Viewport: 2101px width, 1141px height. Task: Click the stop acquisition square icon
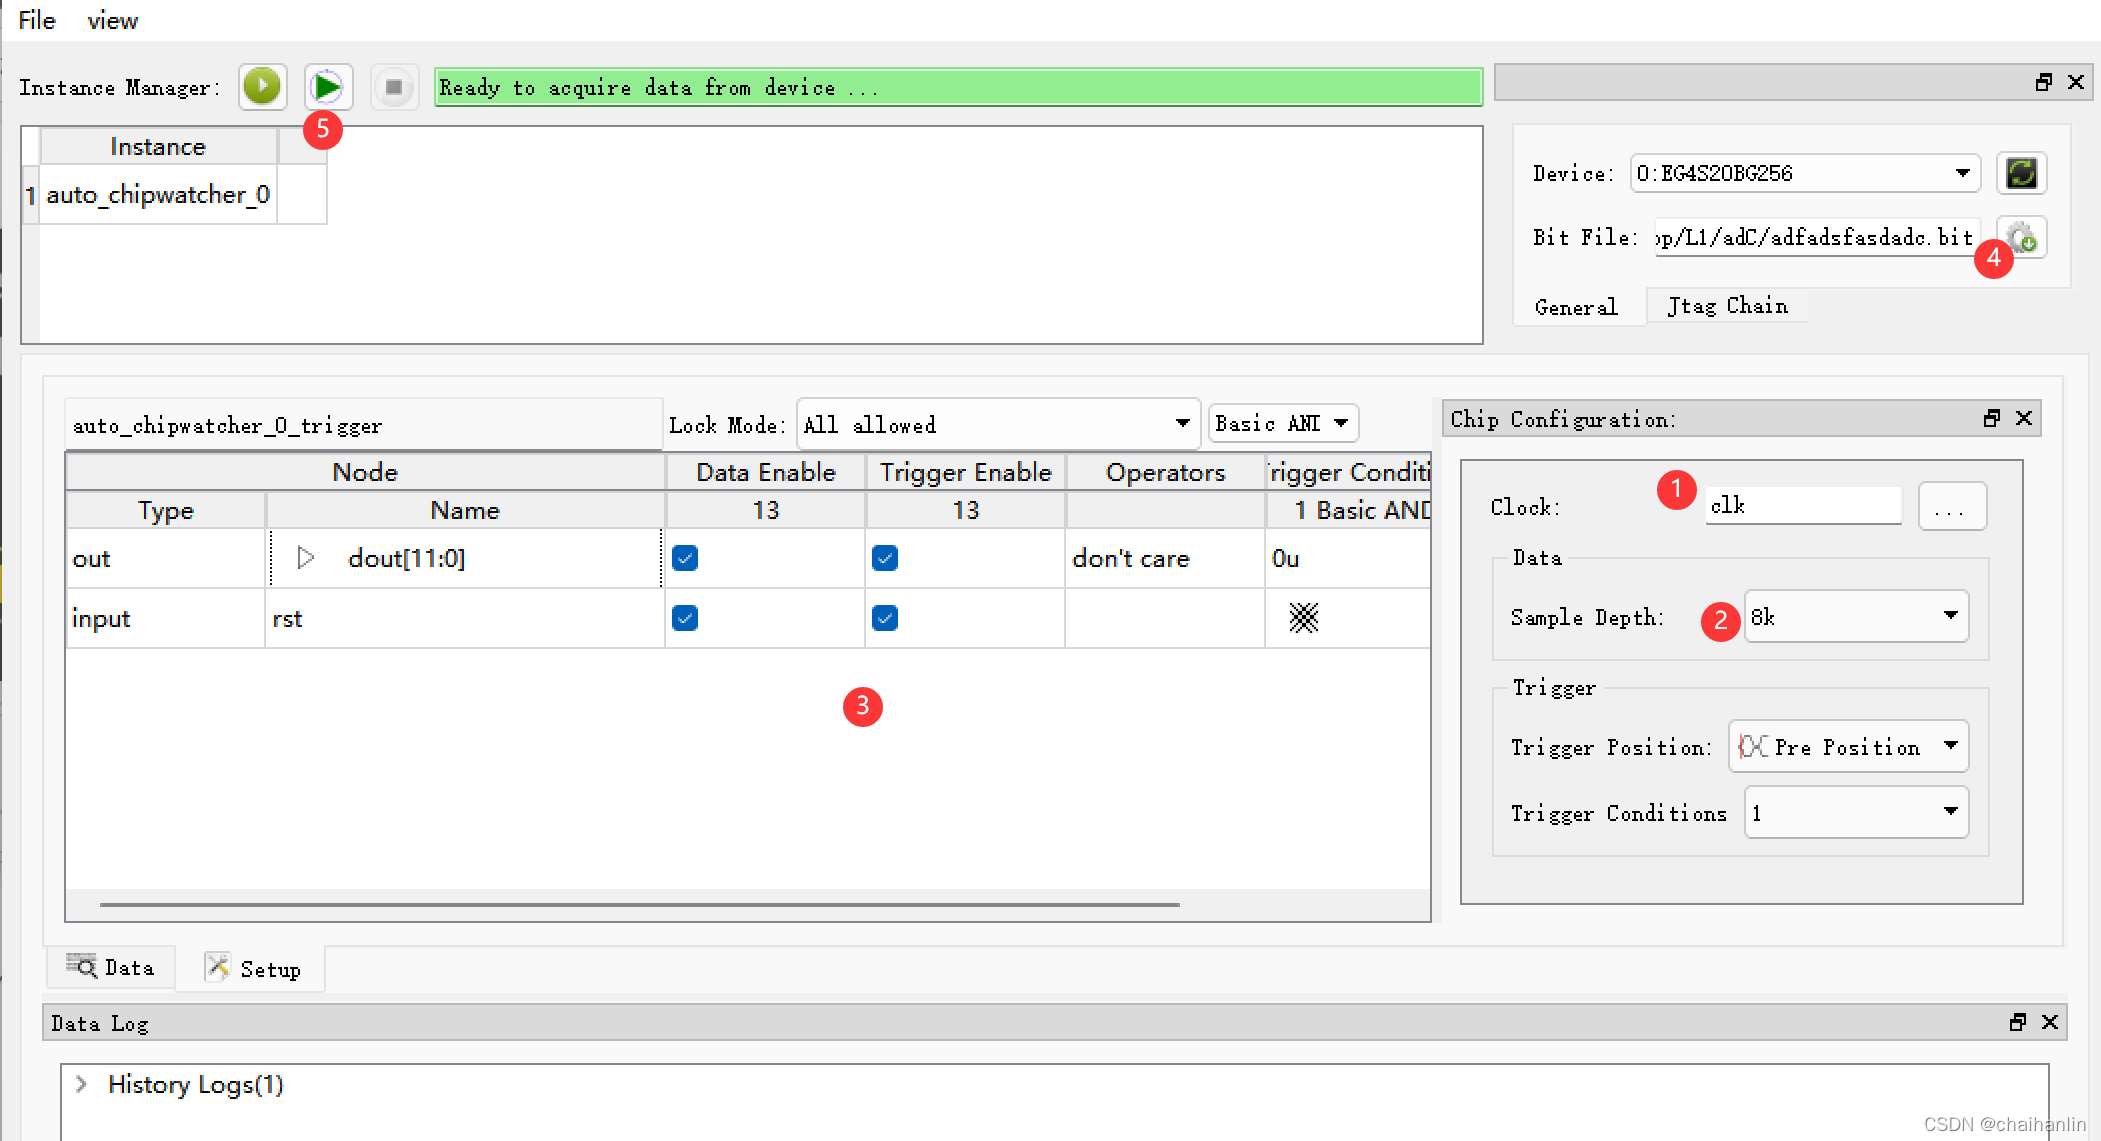[x=390, y=87]
